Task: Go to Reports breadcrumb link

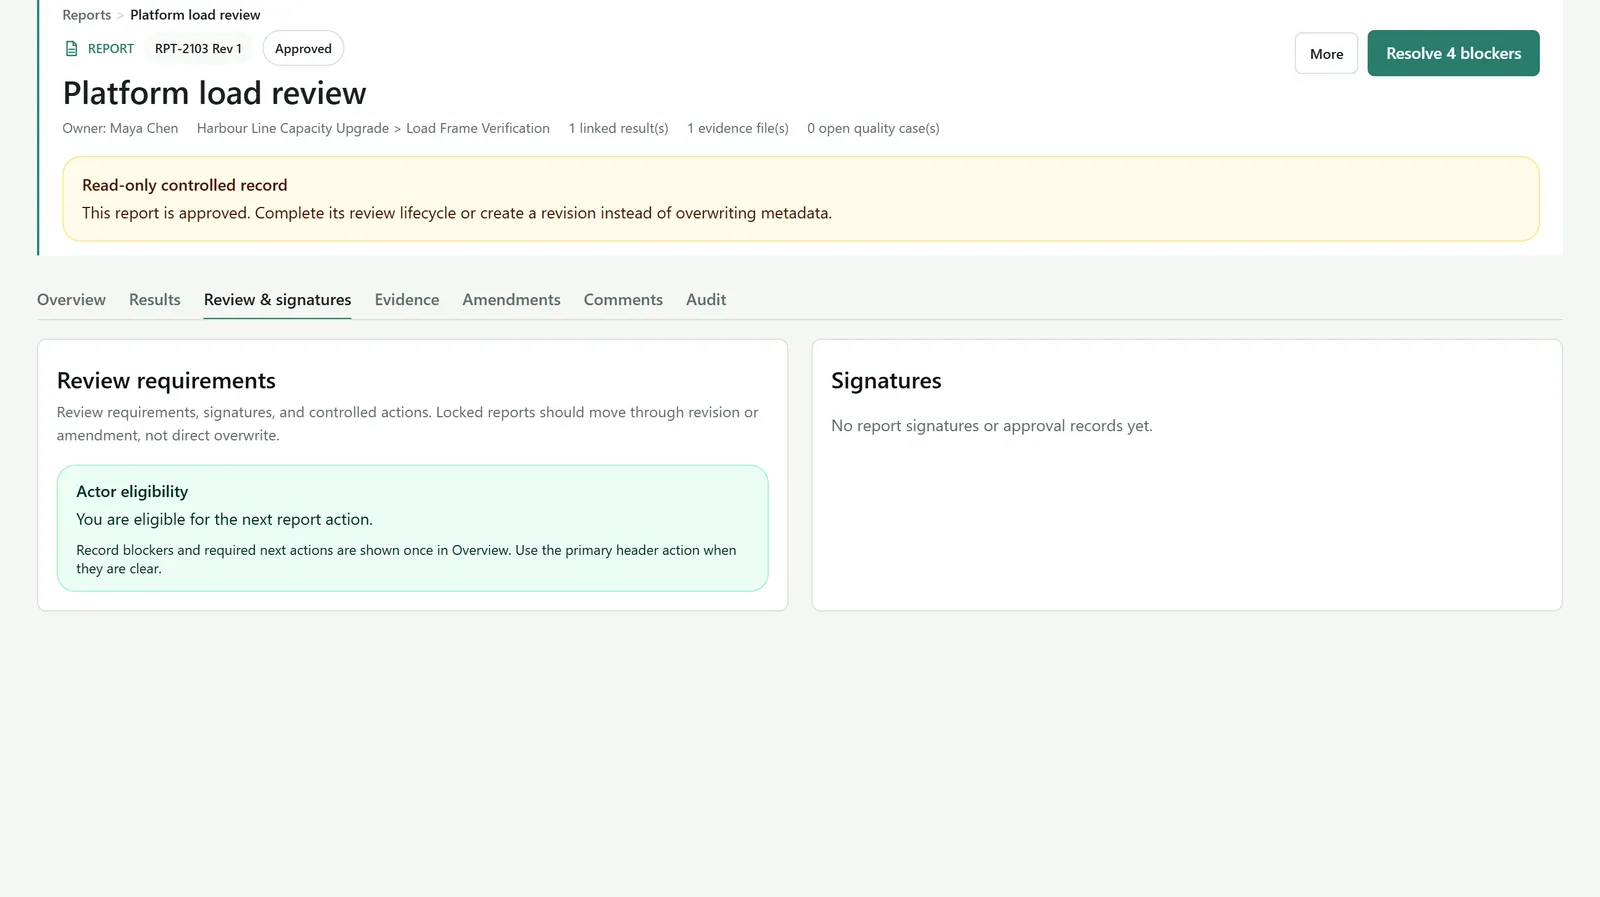Action: pyautogui.click(x=87, y=15)
